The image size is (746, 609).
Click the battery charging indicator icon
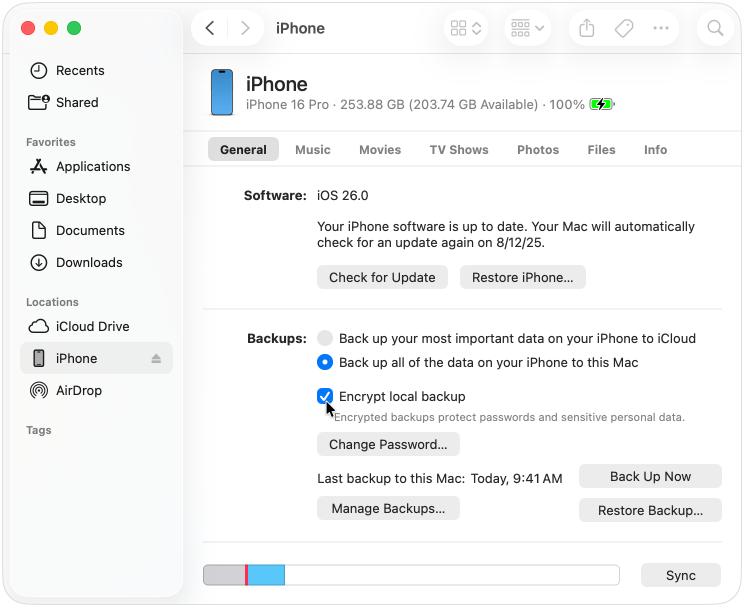[602, 104]
